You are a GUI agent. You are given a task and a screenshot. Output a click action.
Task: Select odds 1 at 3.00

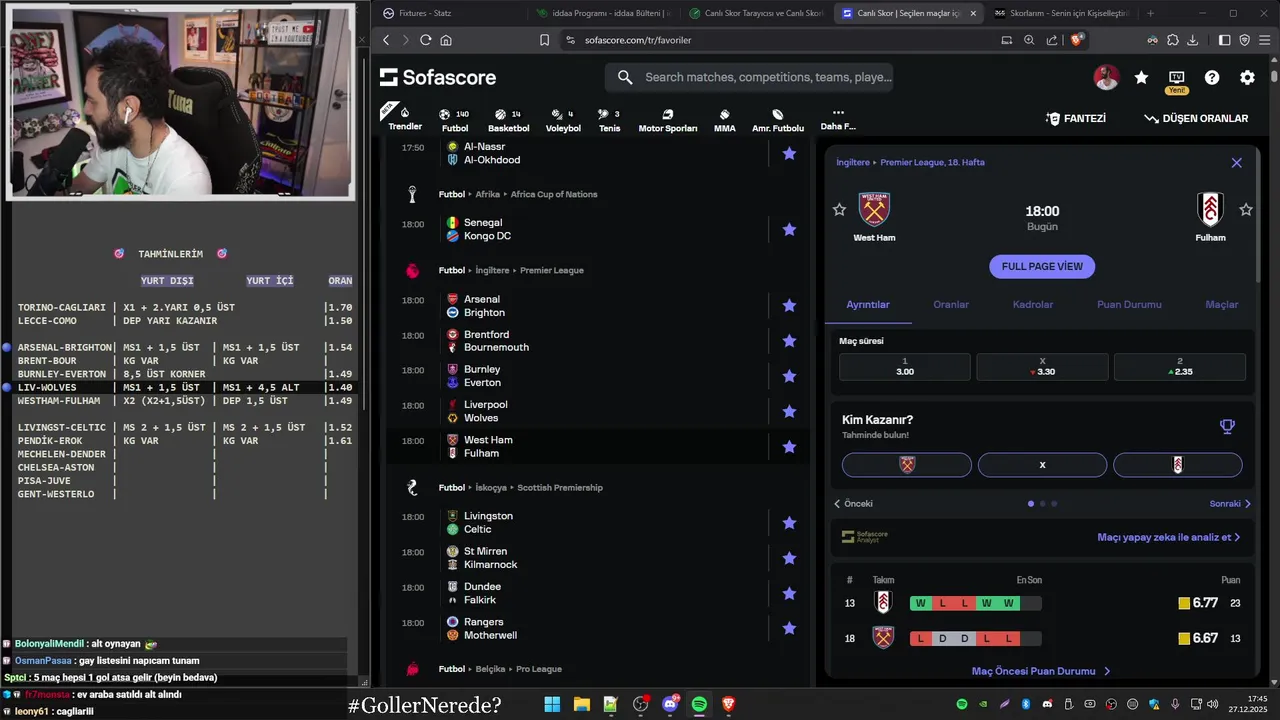pyautogui.click(x=905, y=366)
